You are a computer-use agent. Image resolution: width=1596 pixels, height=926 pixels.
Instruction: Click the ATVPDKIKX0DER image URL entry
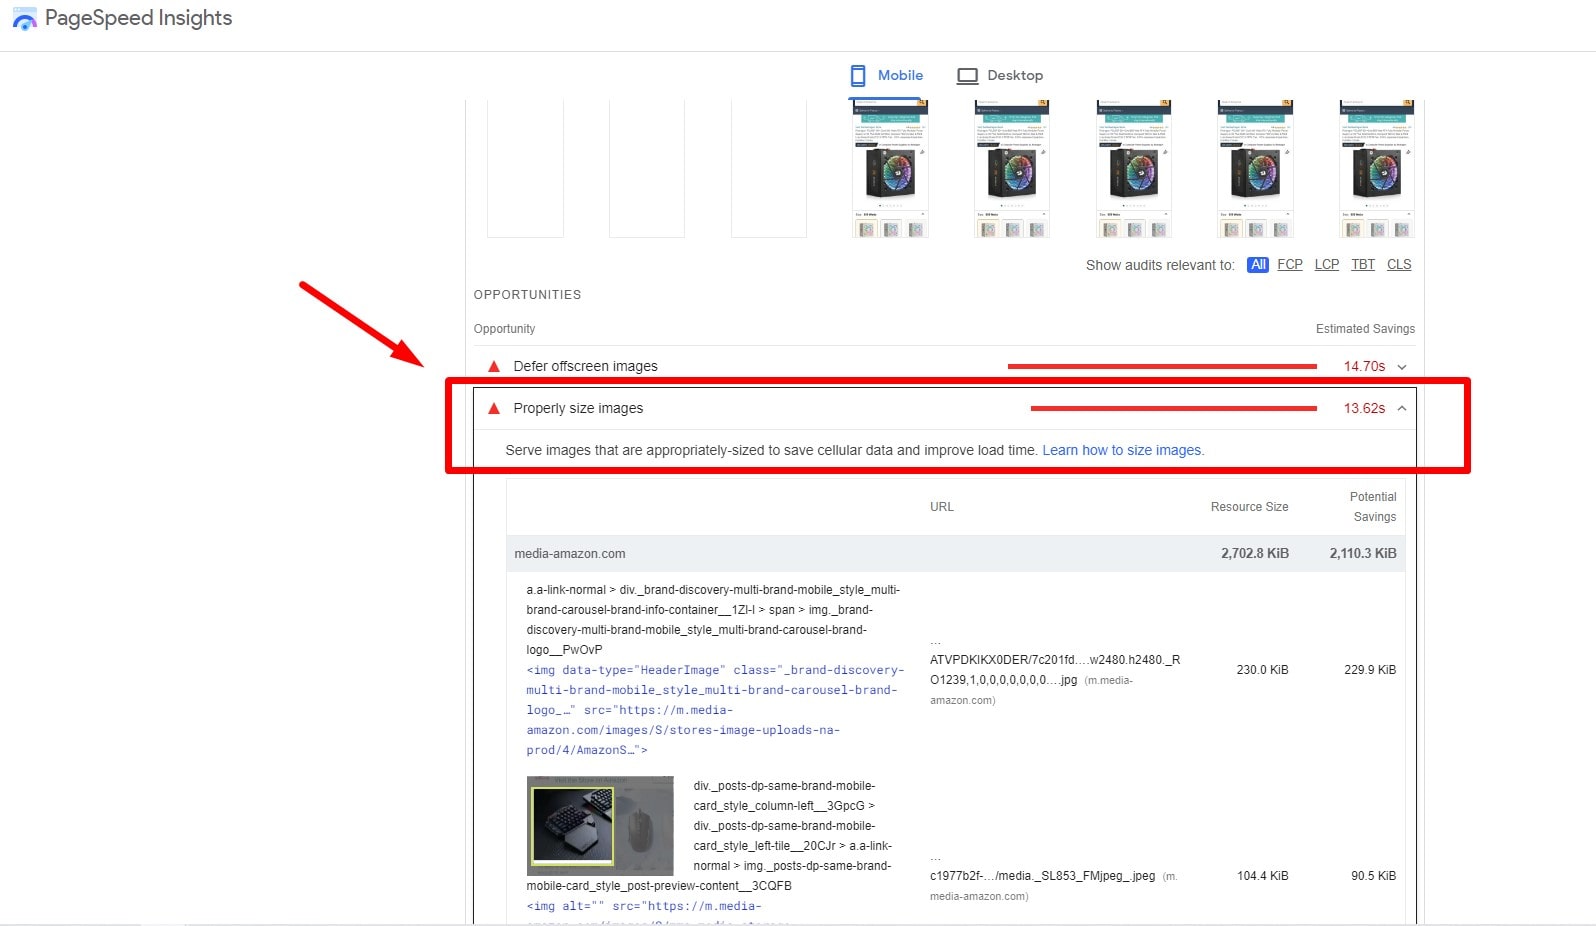tap(1054, 670)
